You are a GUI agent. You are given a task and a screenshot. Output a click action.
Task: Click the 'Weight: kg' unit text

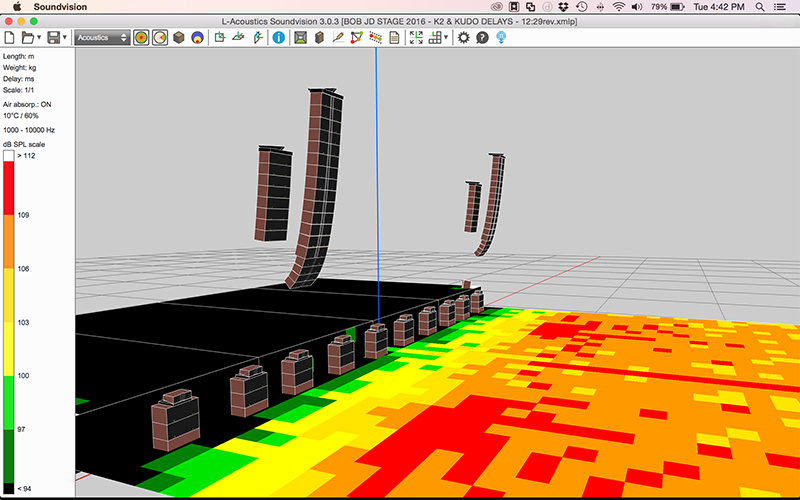[19, 68]
